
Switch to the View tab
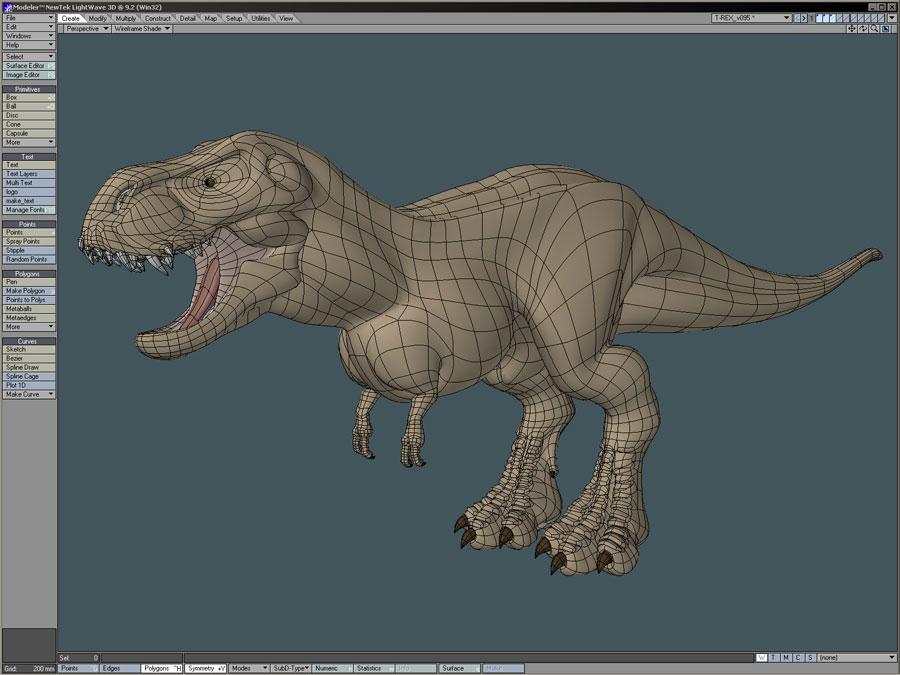point(286,18)
